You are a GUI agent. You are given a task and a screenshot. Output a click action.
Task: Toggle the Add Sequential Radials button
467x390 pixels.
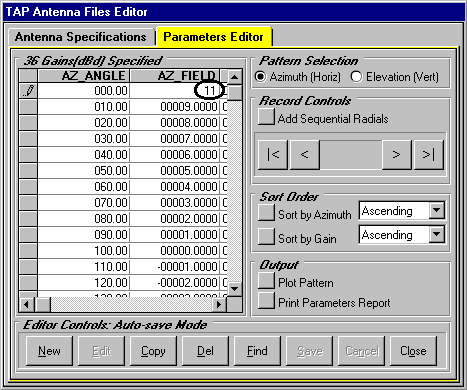[266, 118]
